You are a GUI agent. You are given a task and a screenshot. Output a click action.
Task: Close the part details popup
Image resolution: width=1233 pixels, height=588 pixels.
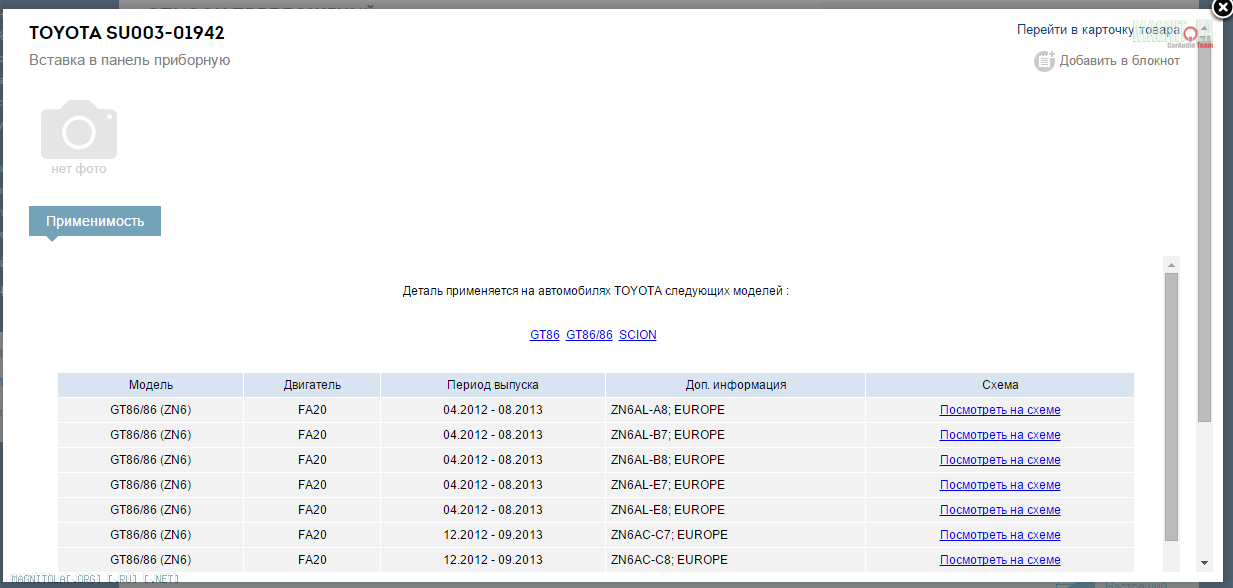(1222, 9)
